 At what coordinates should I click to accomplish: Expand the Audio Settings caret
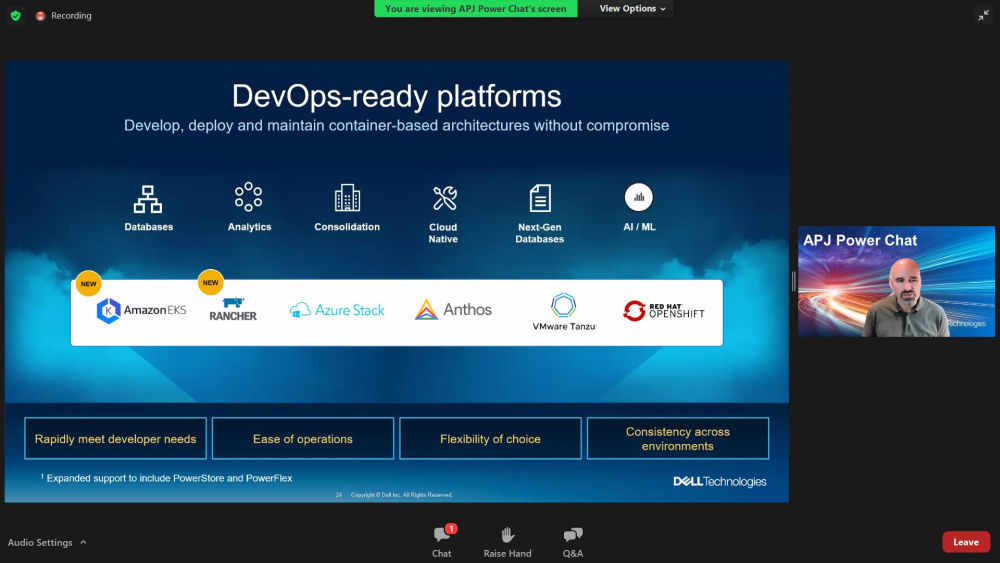click(83, 543)
